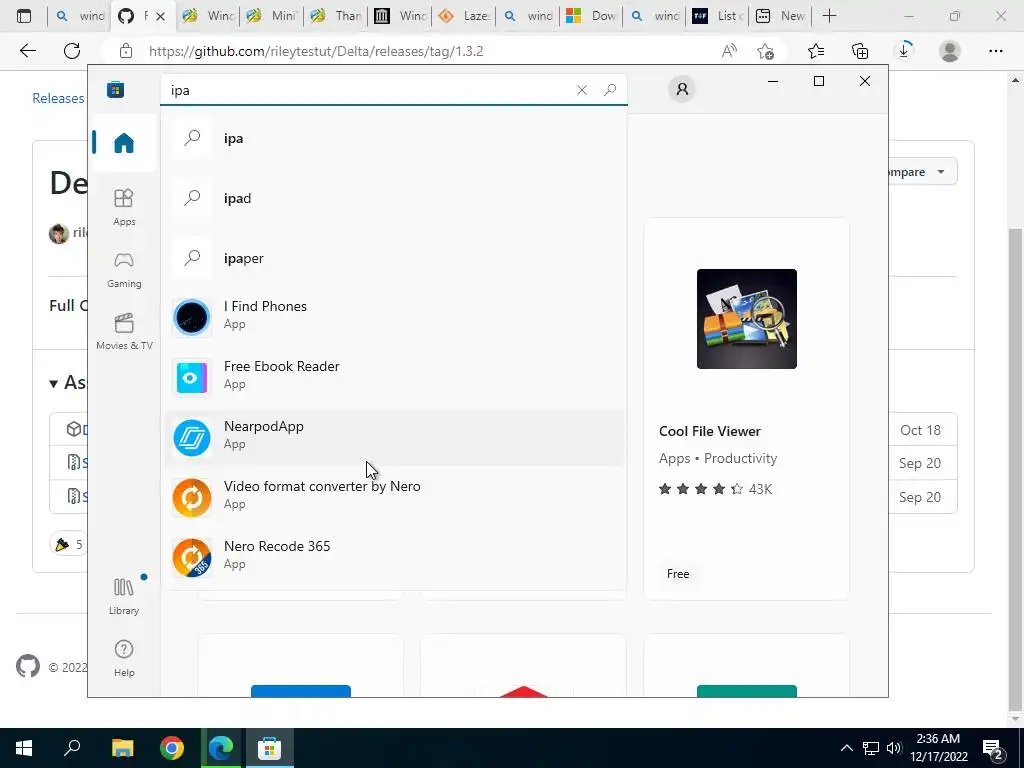Close the active GitHub tab
This screenshot has height=768, width=1024.
(x=161, y=16)
